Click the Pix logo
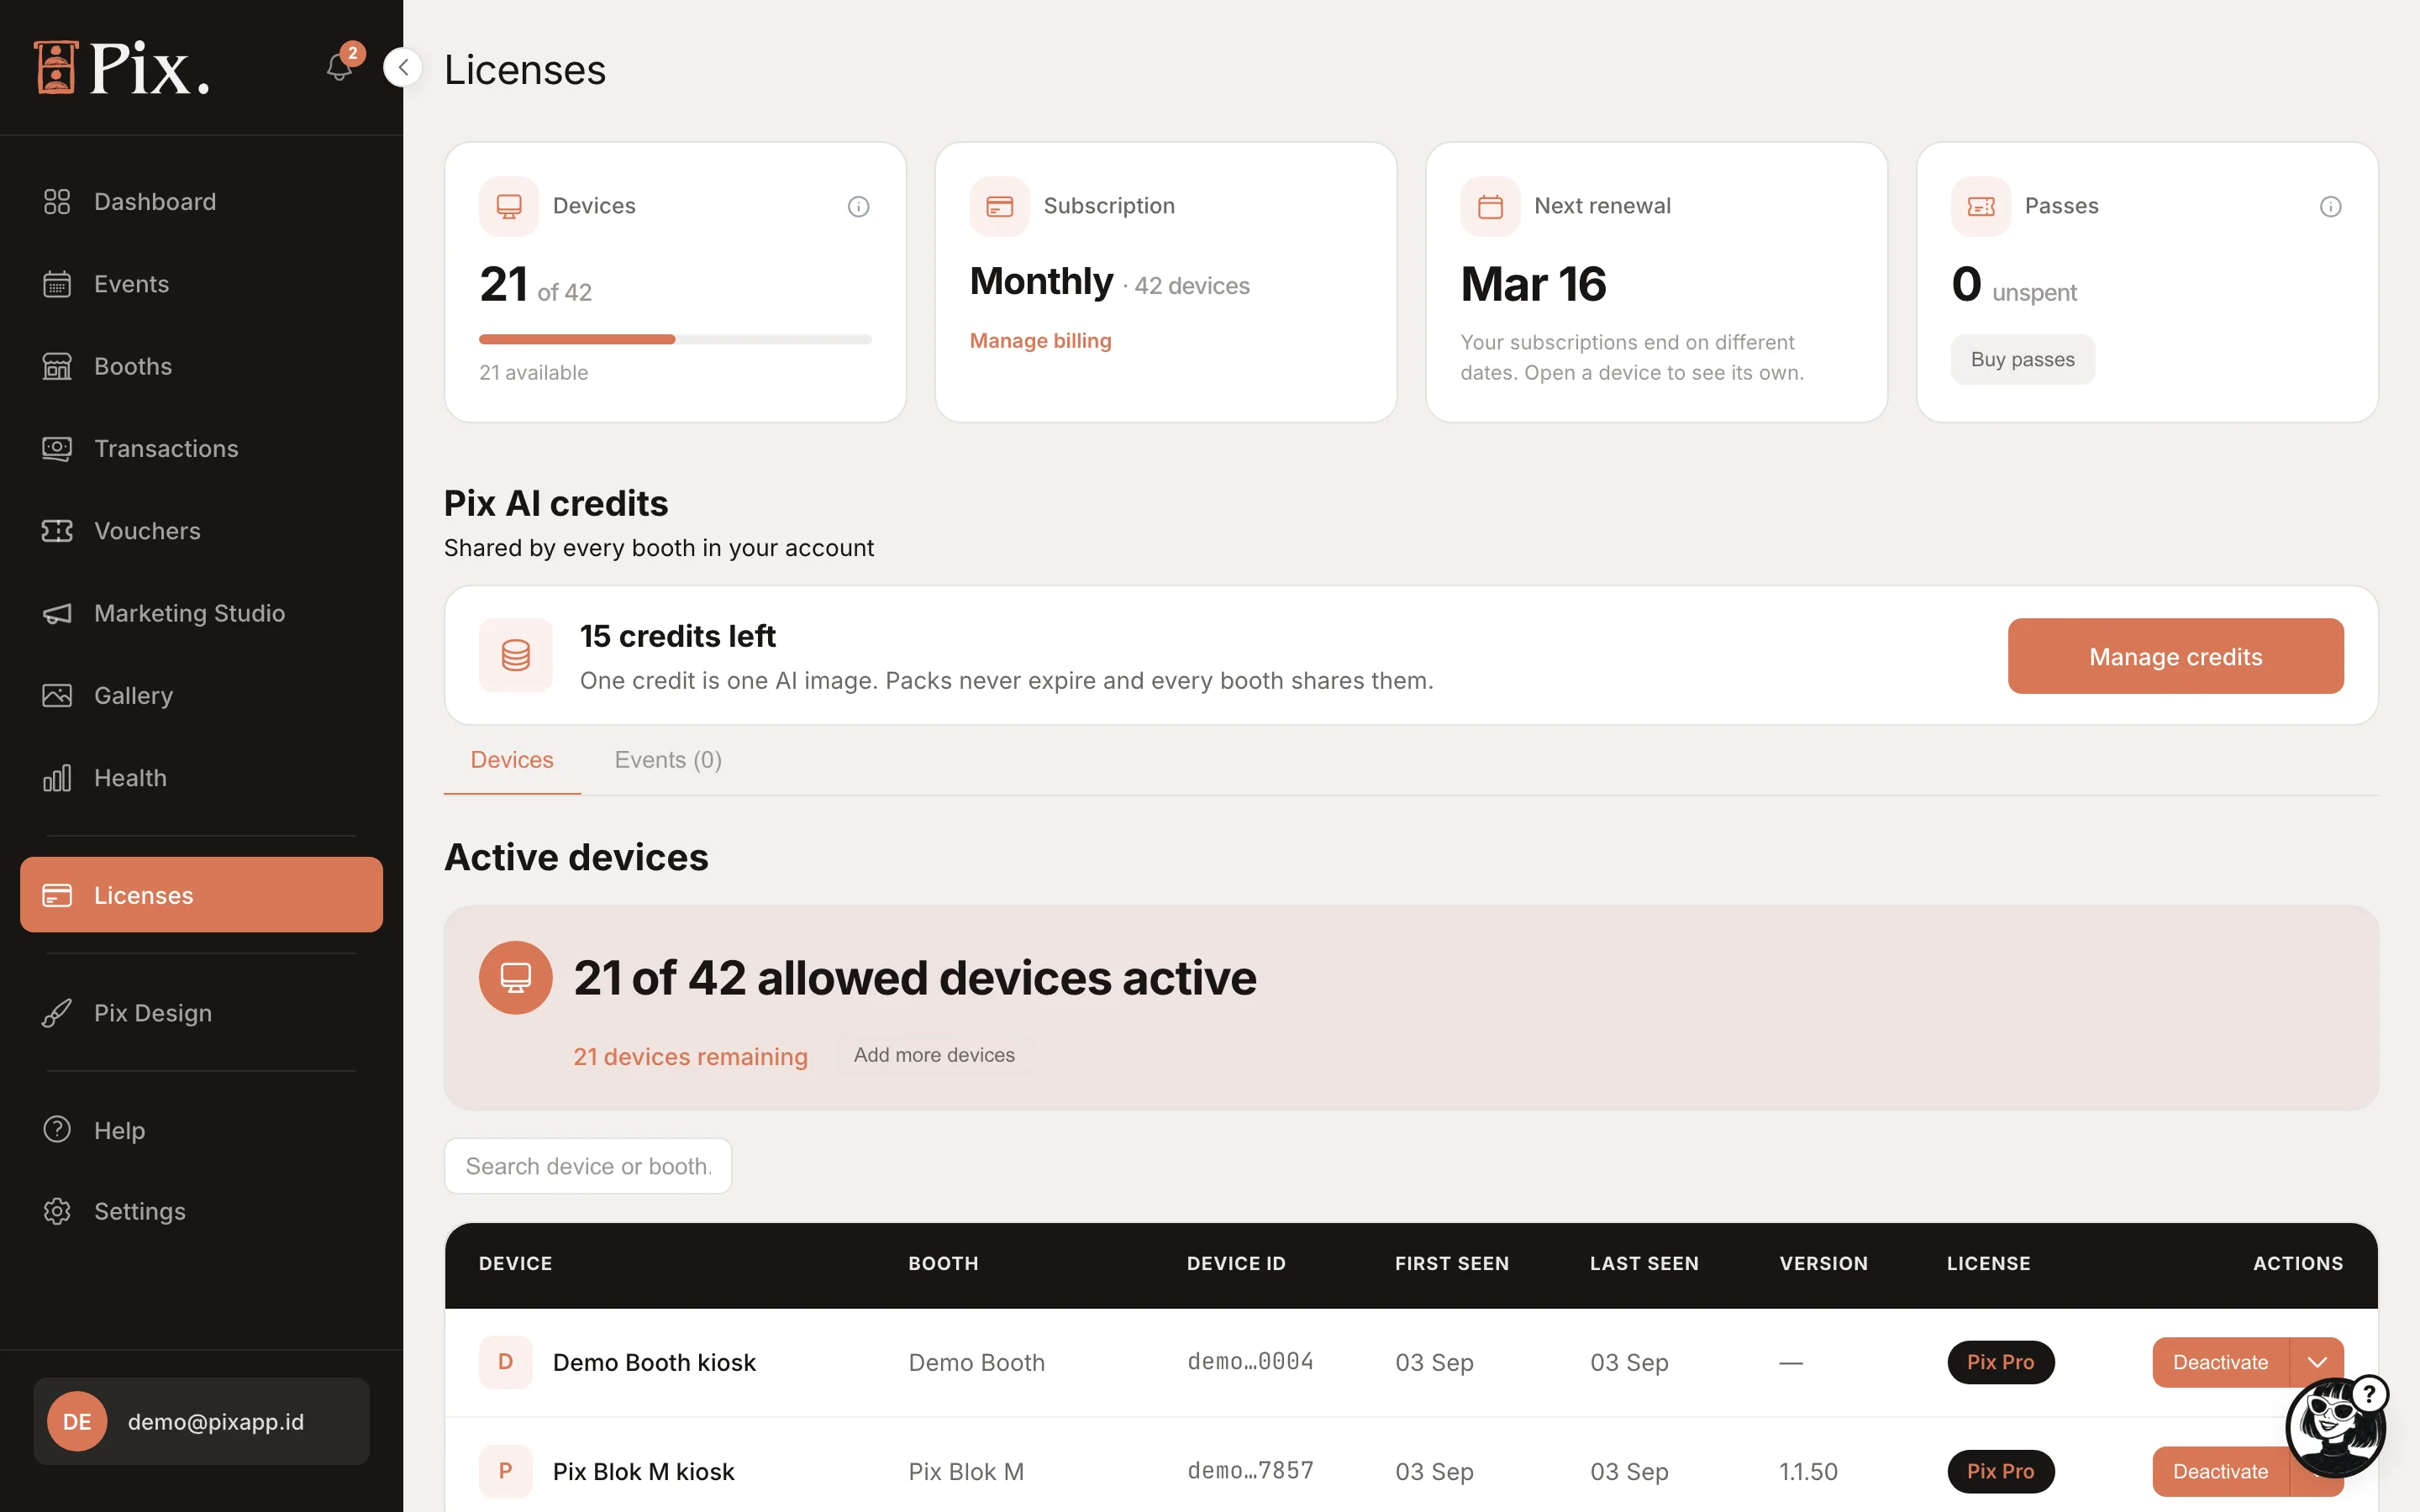This screenshot has height=1512, width=2420. tap(122, 68)
